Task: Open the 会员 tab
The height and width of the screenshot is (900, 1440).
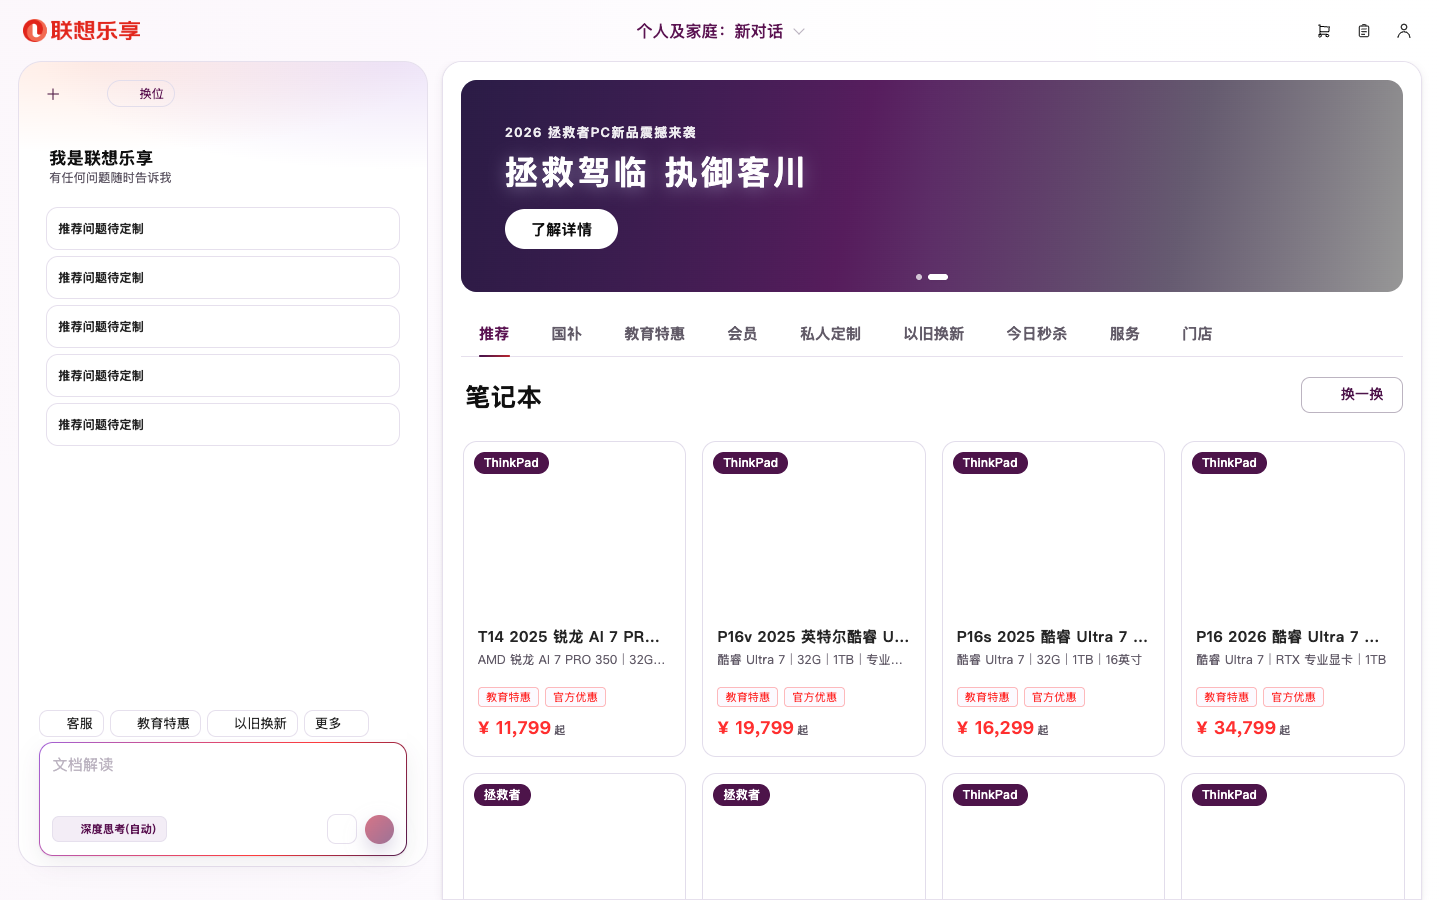Action: point(742,334)
